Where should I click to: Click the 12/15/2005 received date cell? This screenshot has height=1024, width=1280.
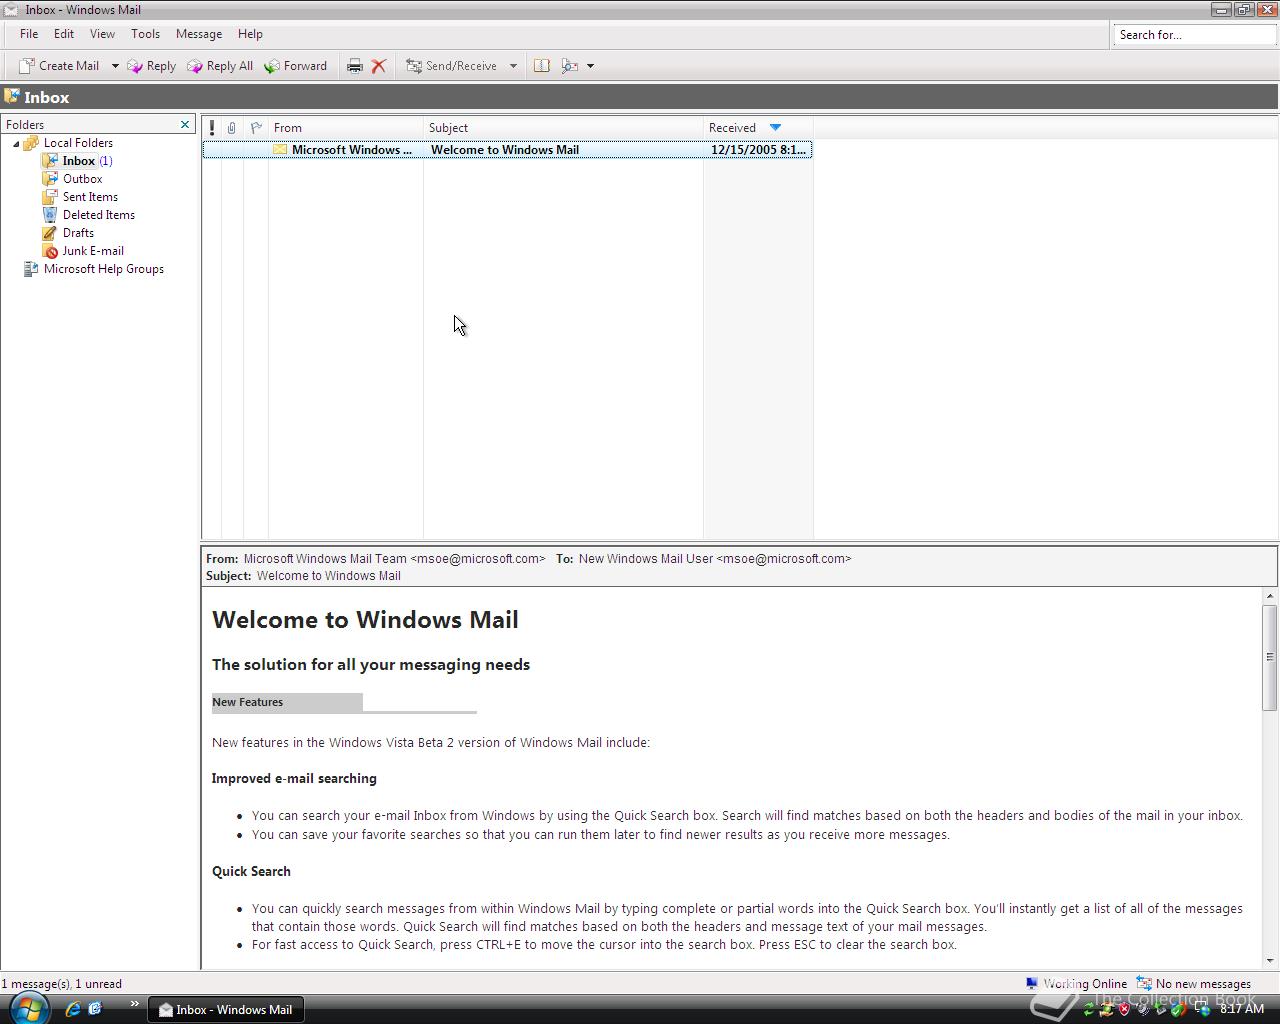[758, 150]
